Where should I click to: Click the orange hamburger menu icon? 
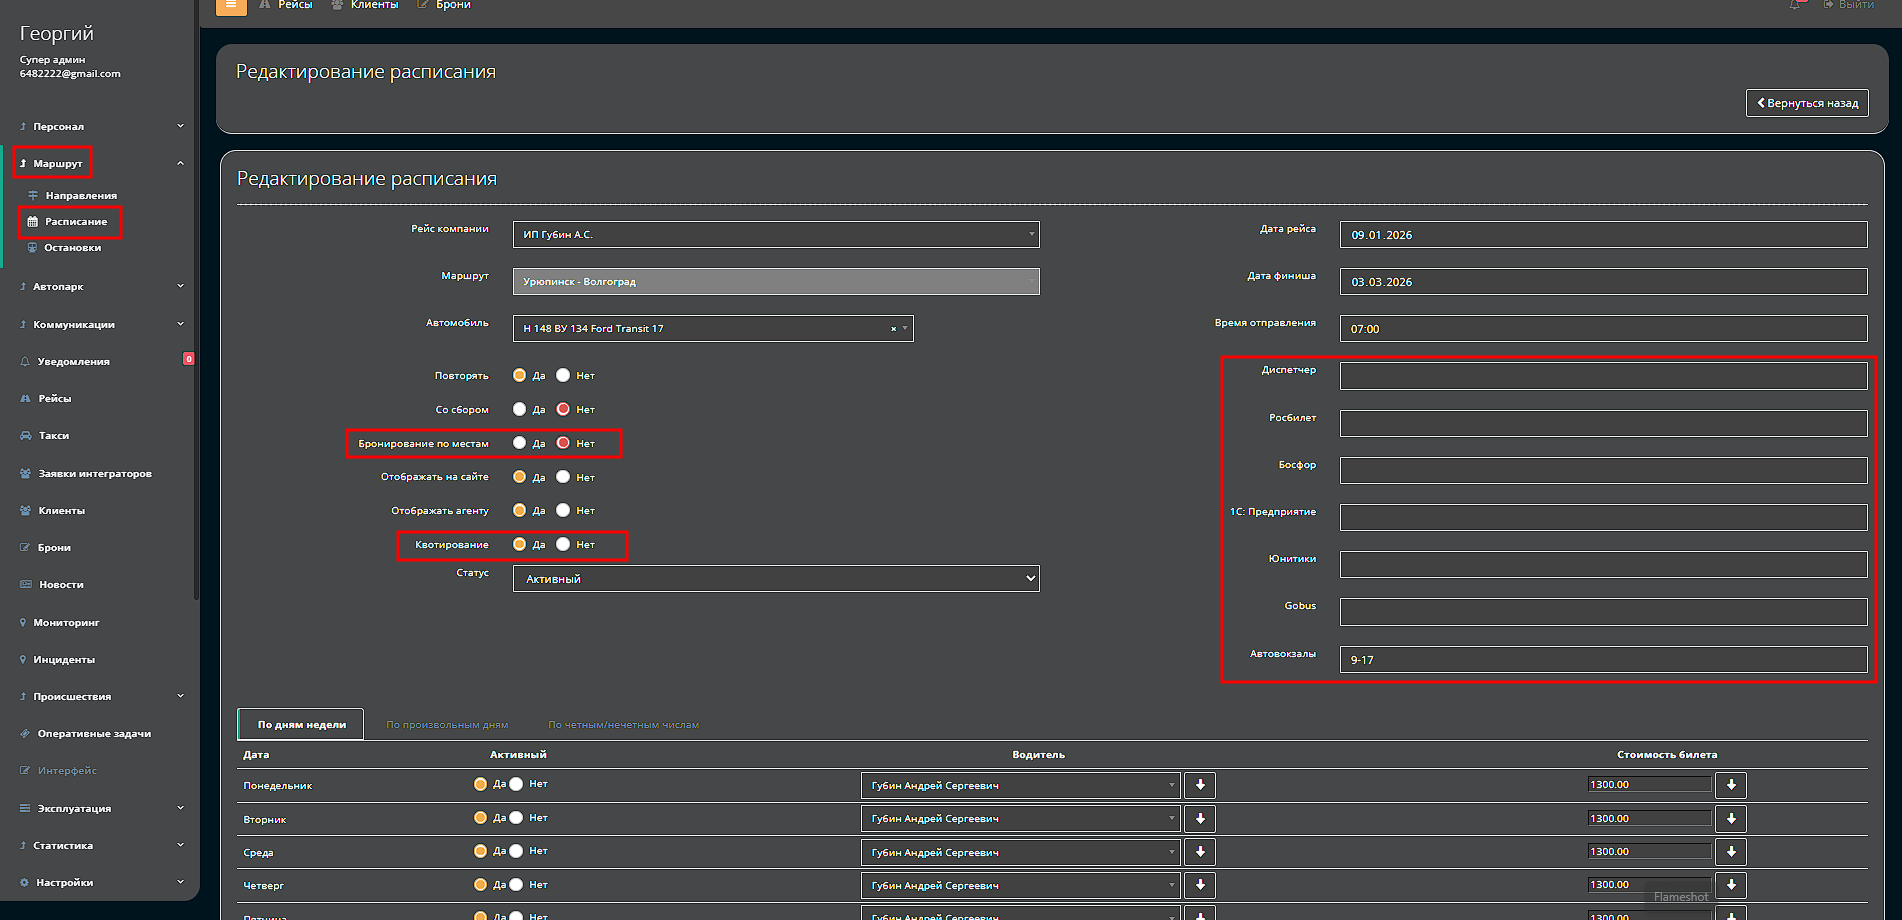231,6
